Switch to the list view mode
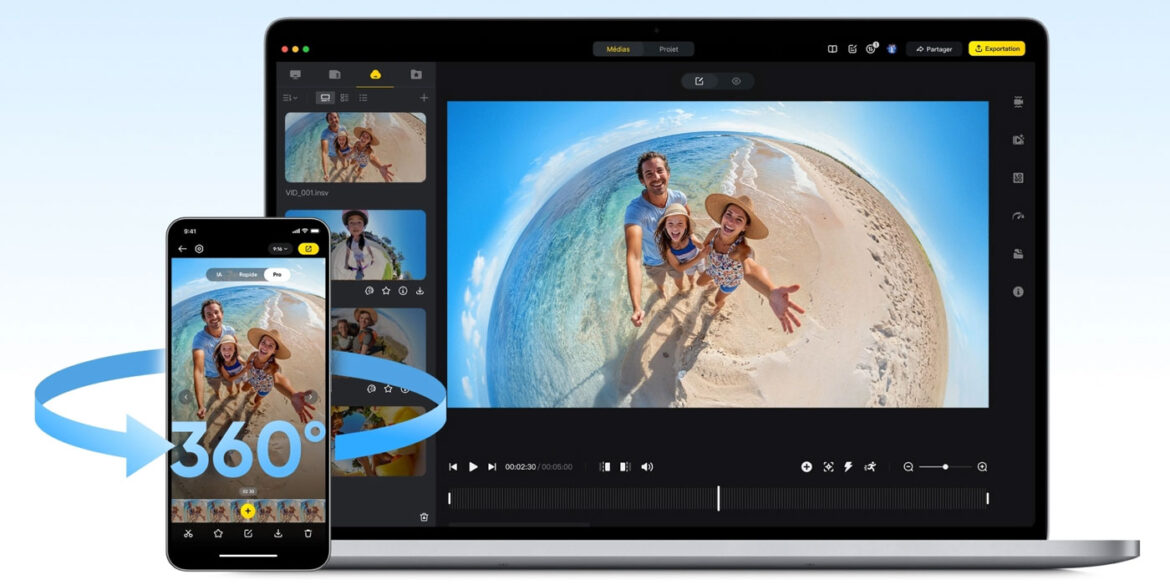The image size is (1170, 585). [363, 98]
